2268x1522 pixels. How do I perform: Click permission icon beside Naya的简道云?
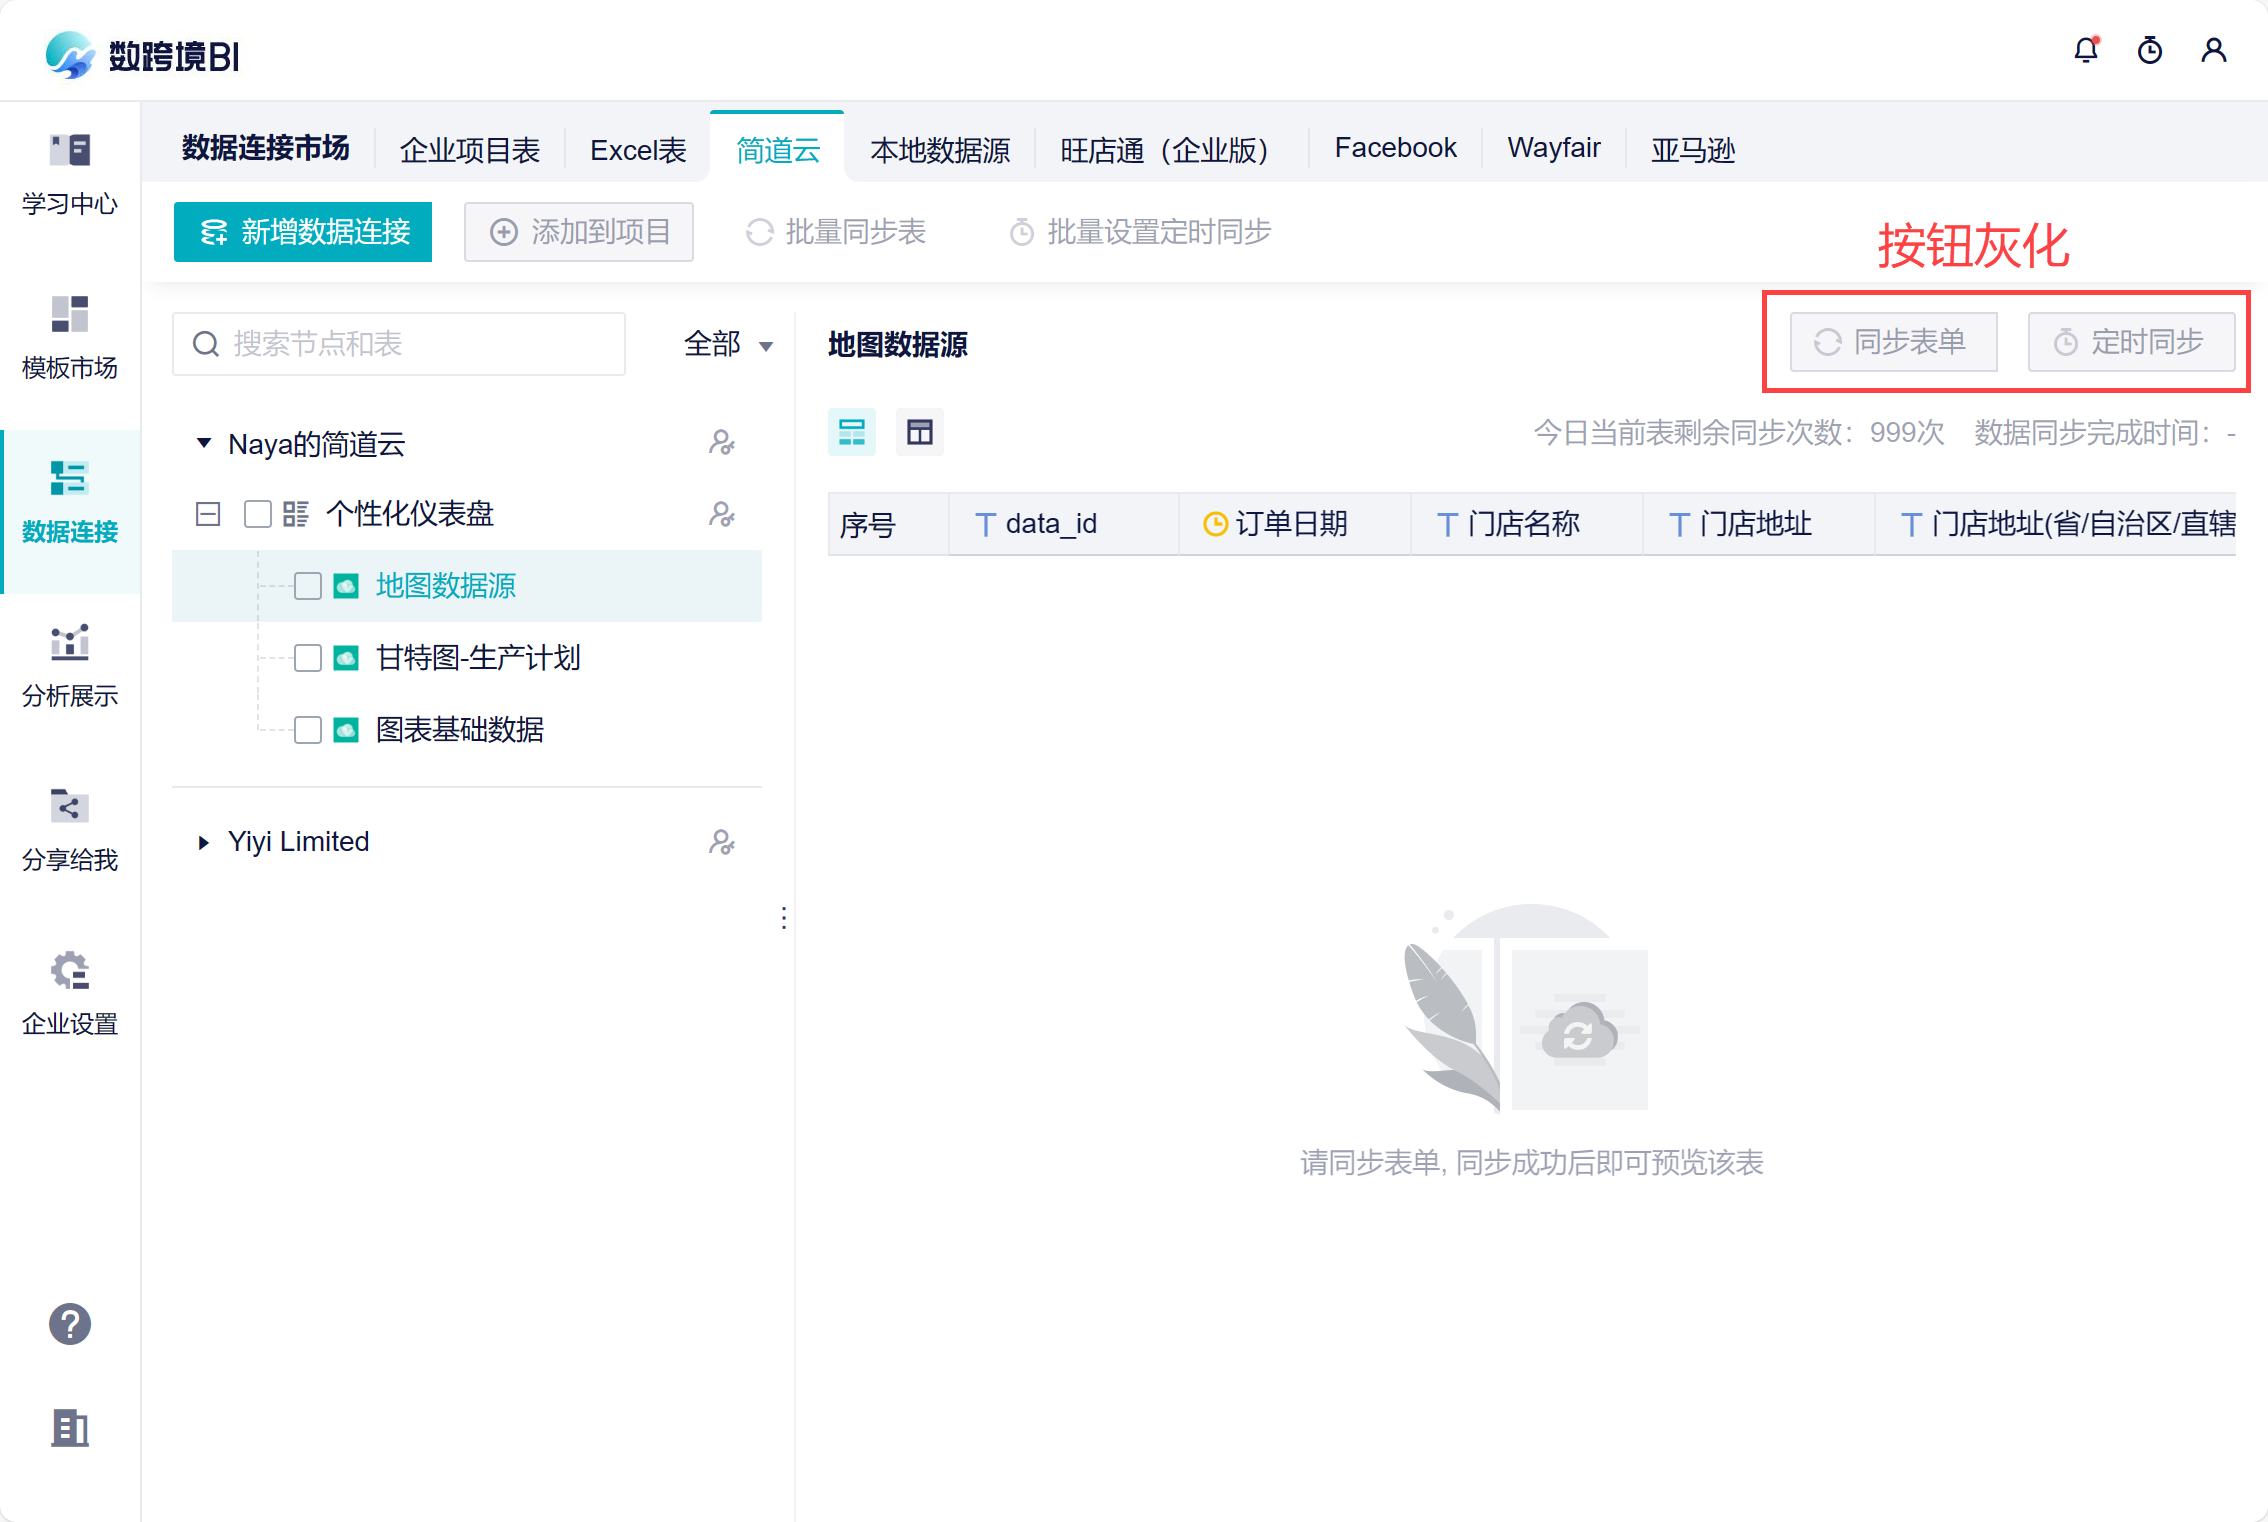[721, 443]
